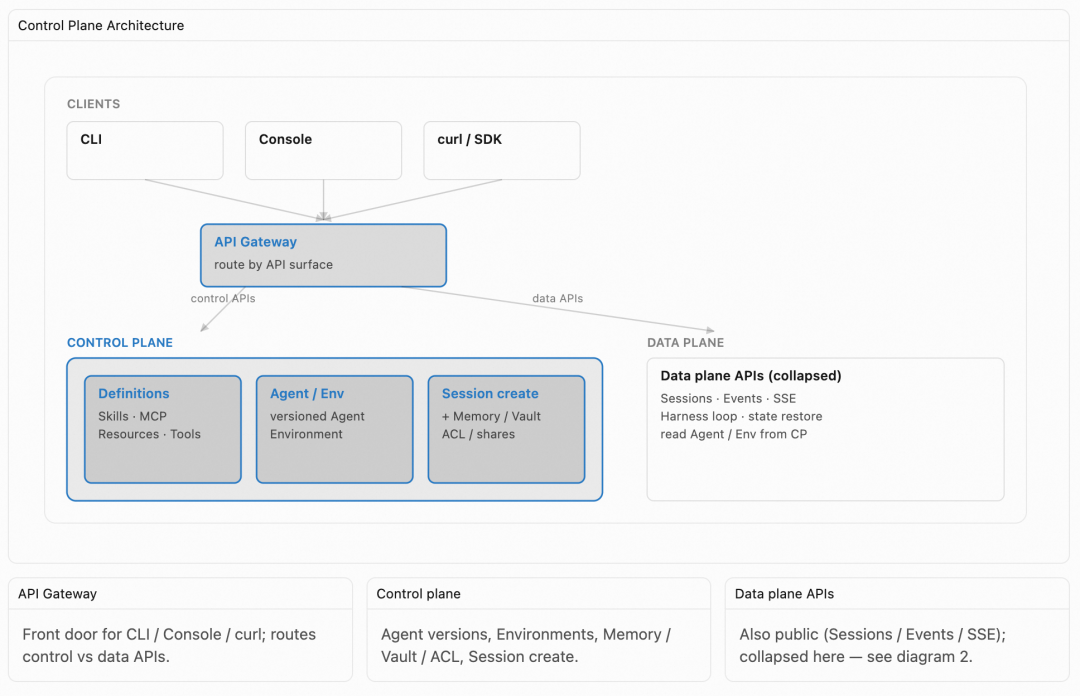The height and width of the screenshot is (696, 1080).
Task: Click the DATA PLANE heading label
Action: (x=685, y=342)
